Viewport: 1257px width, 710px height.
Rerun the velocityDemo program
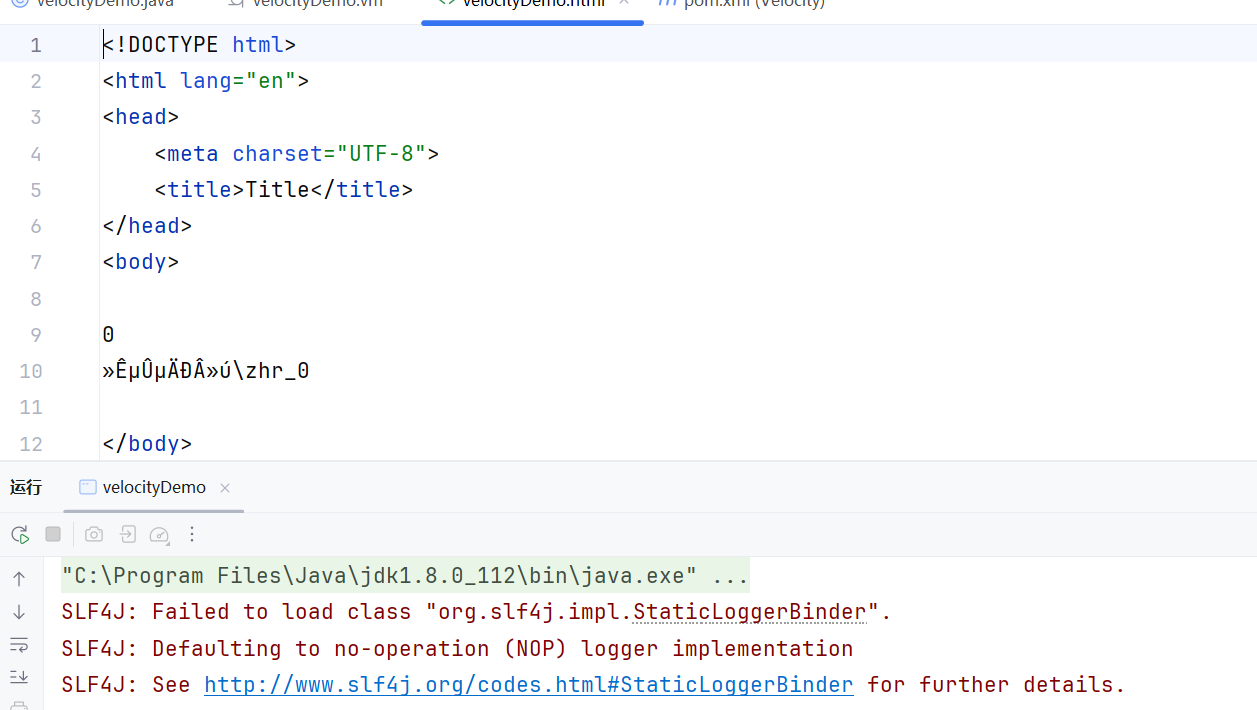point(20,535)
